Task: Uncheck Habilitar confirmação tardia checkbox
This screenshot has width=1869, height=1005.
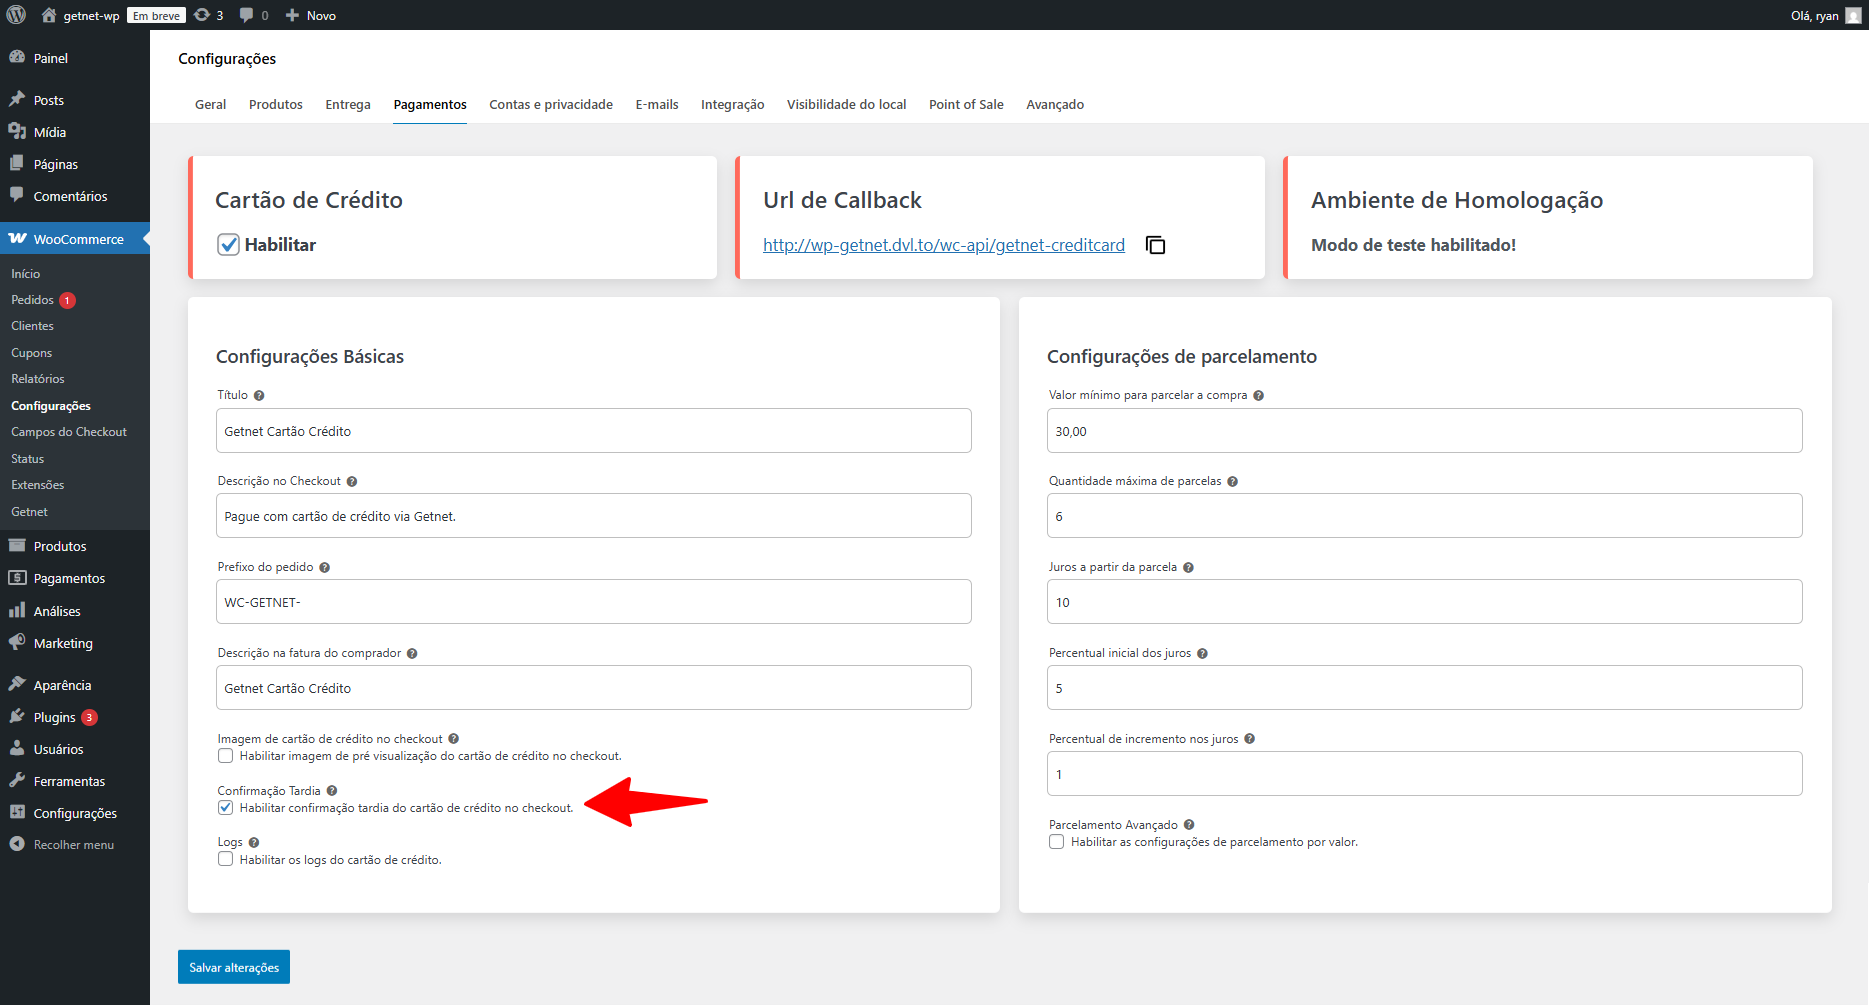Action: (x=226, y=808)
